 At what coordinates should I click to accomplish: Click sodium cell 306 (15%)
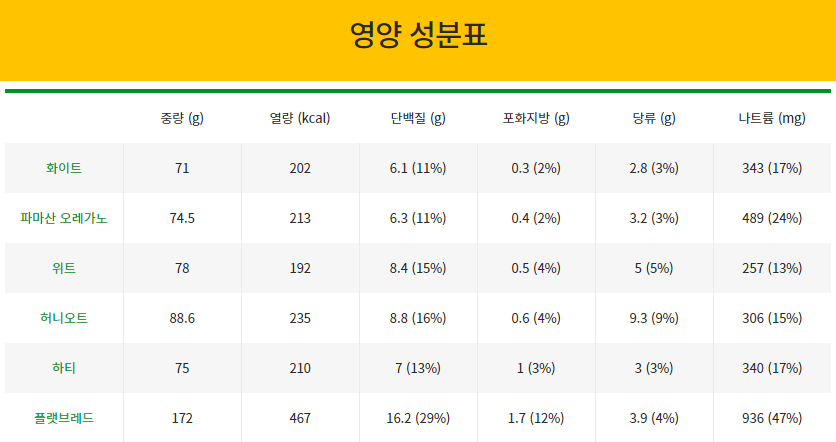pyautogui.click(x=772, y=318)
